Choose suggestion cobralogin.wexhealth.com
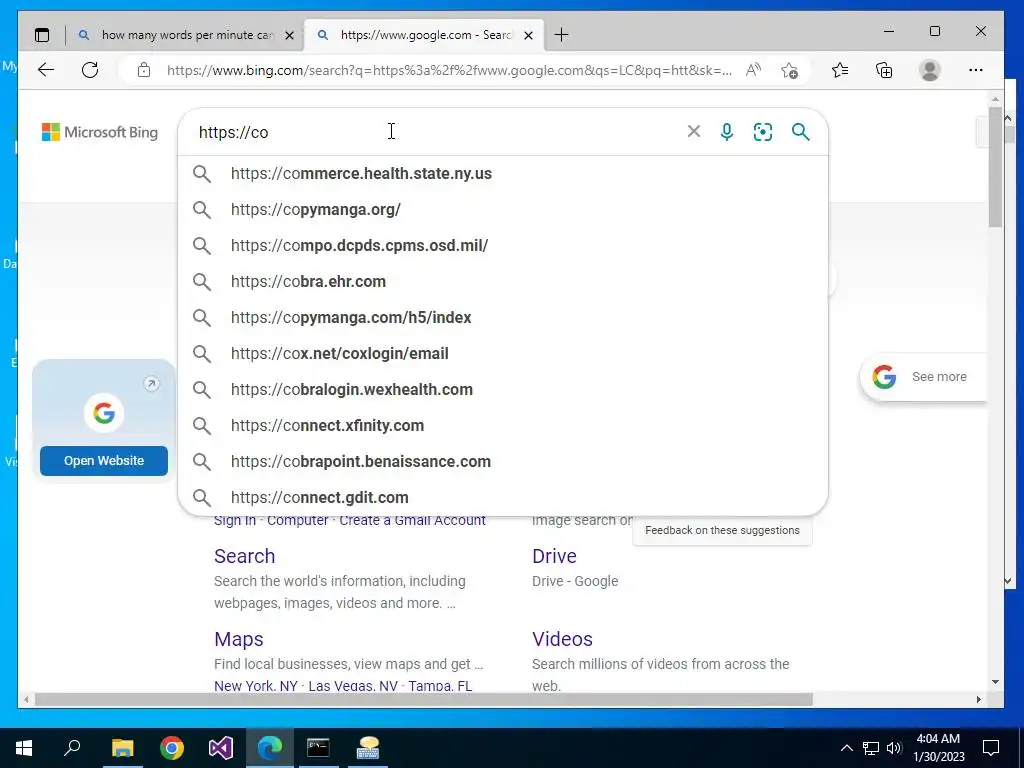Screen dimensions: 1024x768 coord(503,389)
